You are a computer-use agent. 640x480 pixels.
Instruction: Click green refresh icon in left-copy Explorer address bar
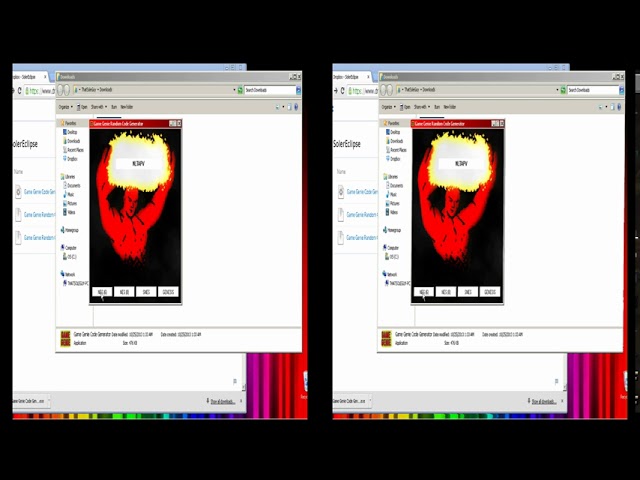point(240,90)
